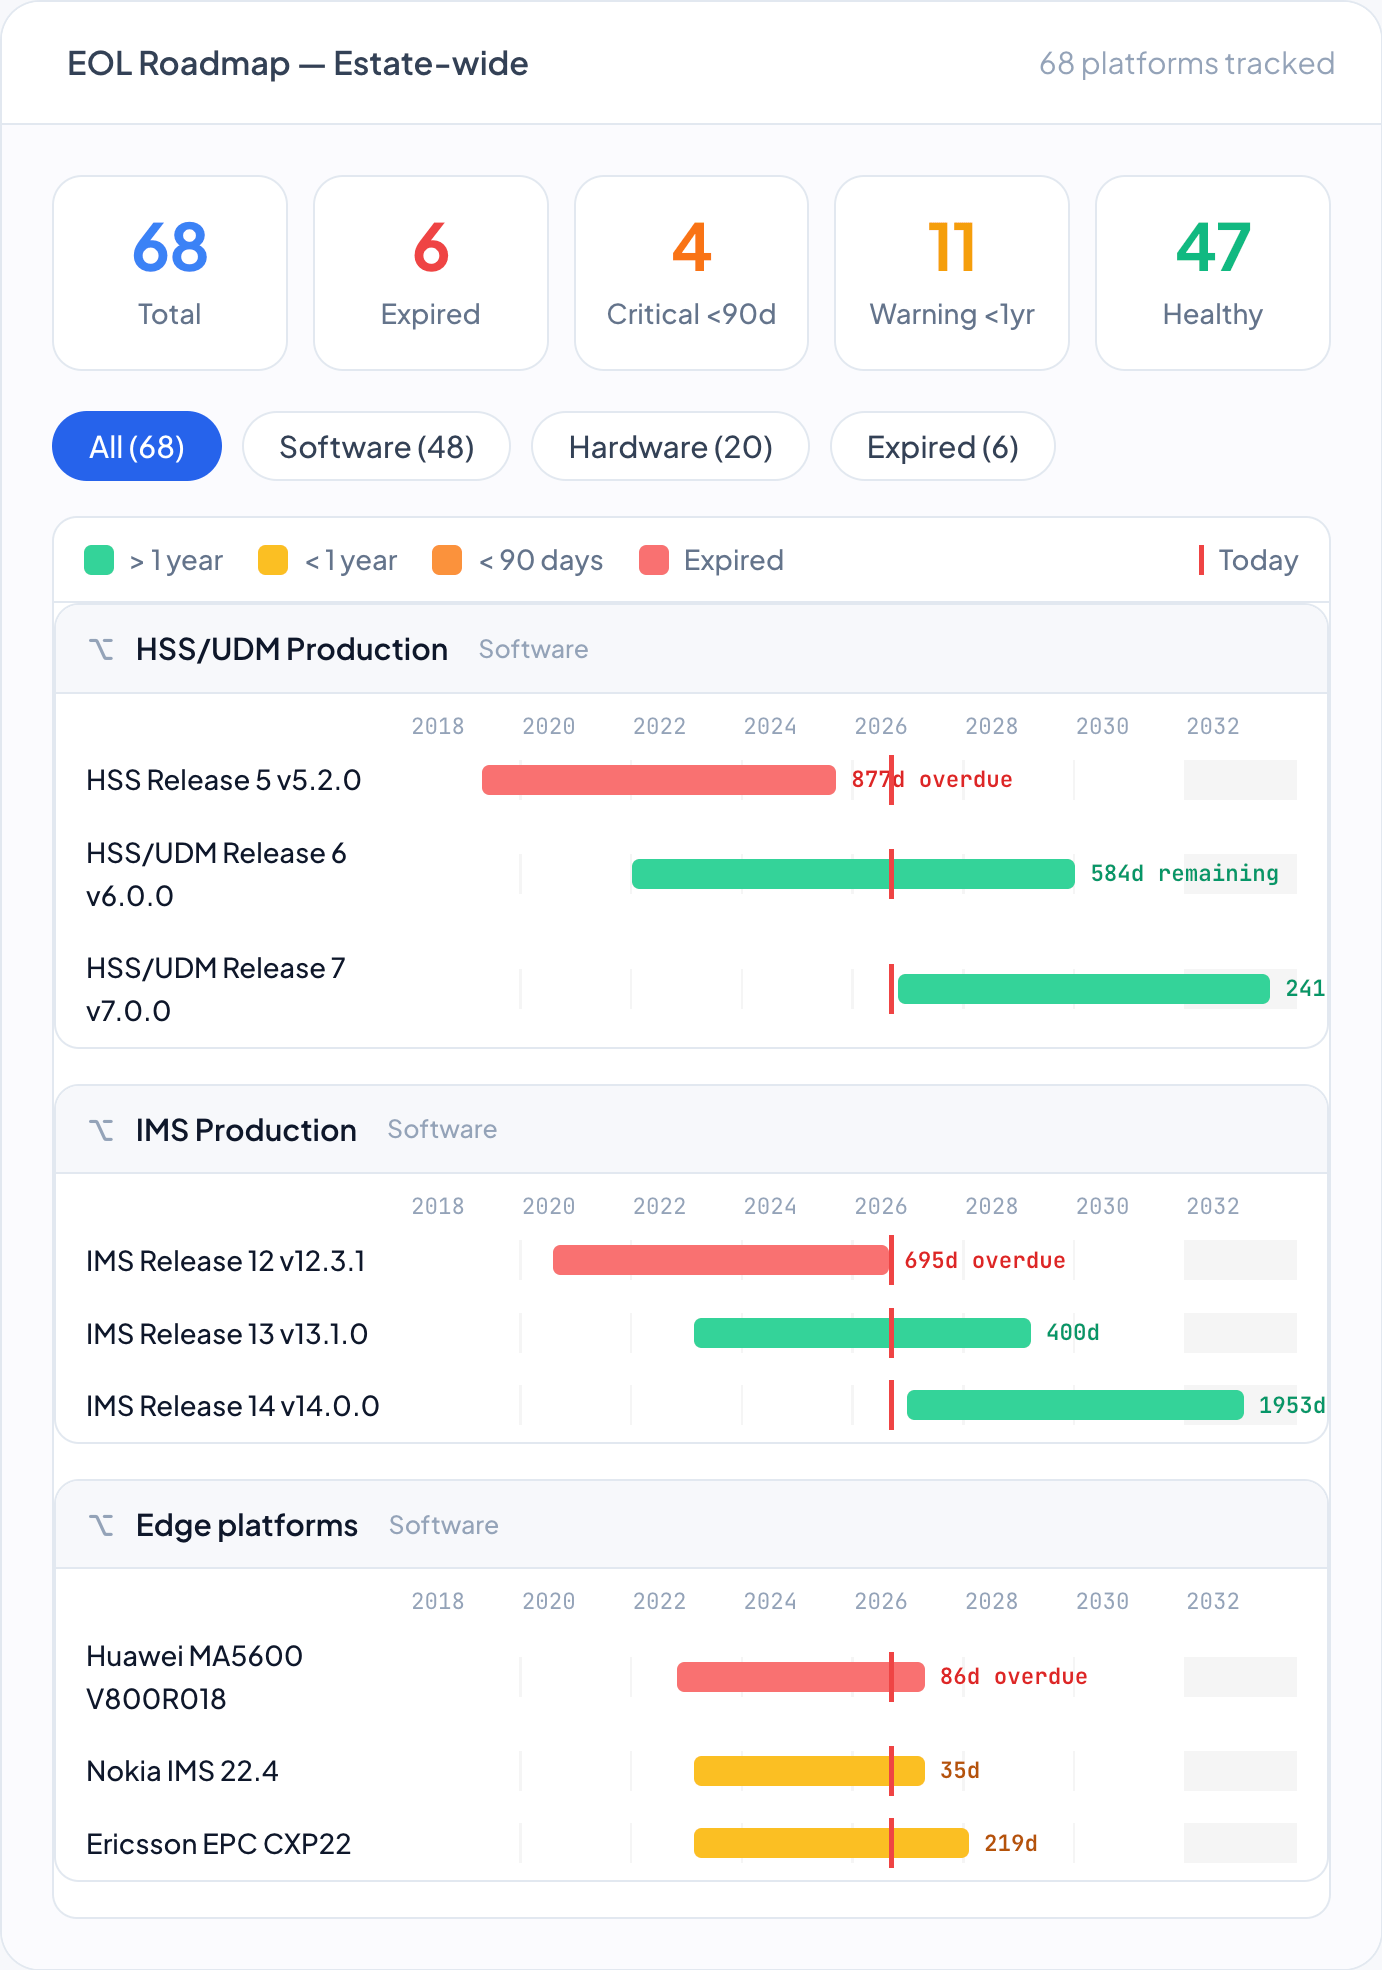Open the Warning <1yr summary card
The height and width of the screenshot is (1970, 1382).
tap(952, 273)
